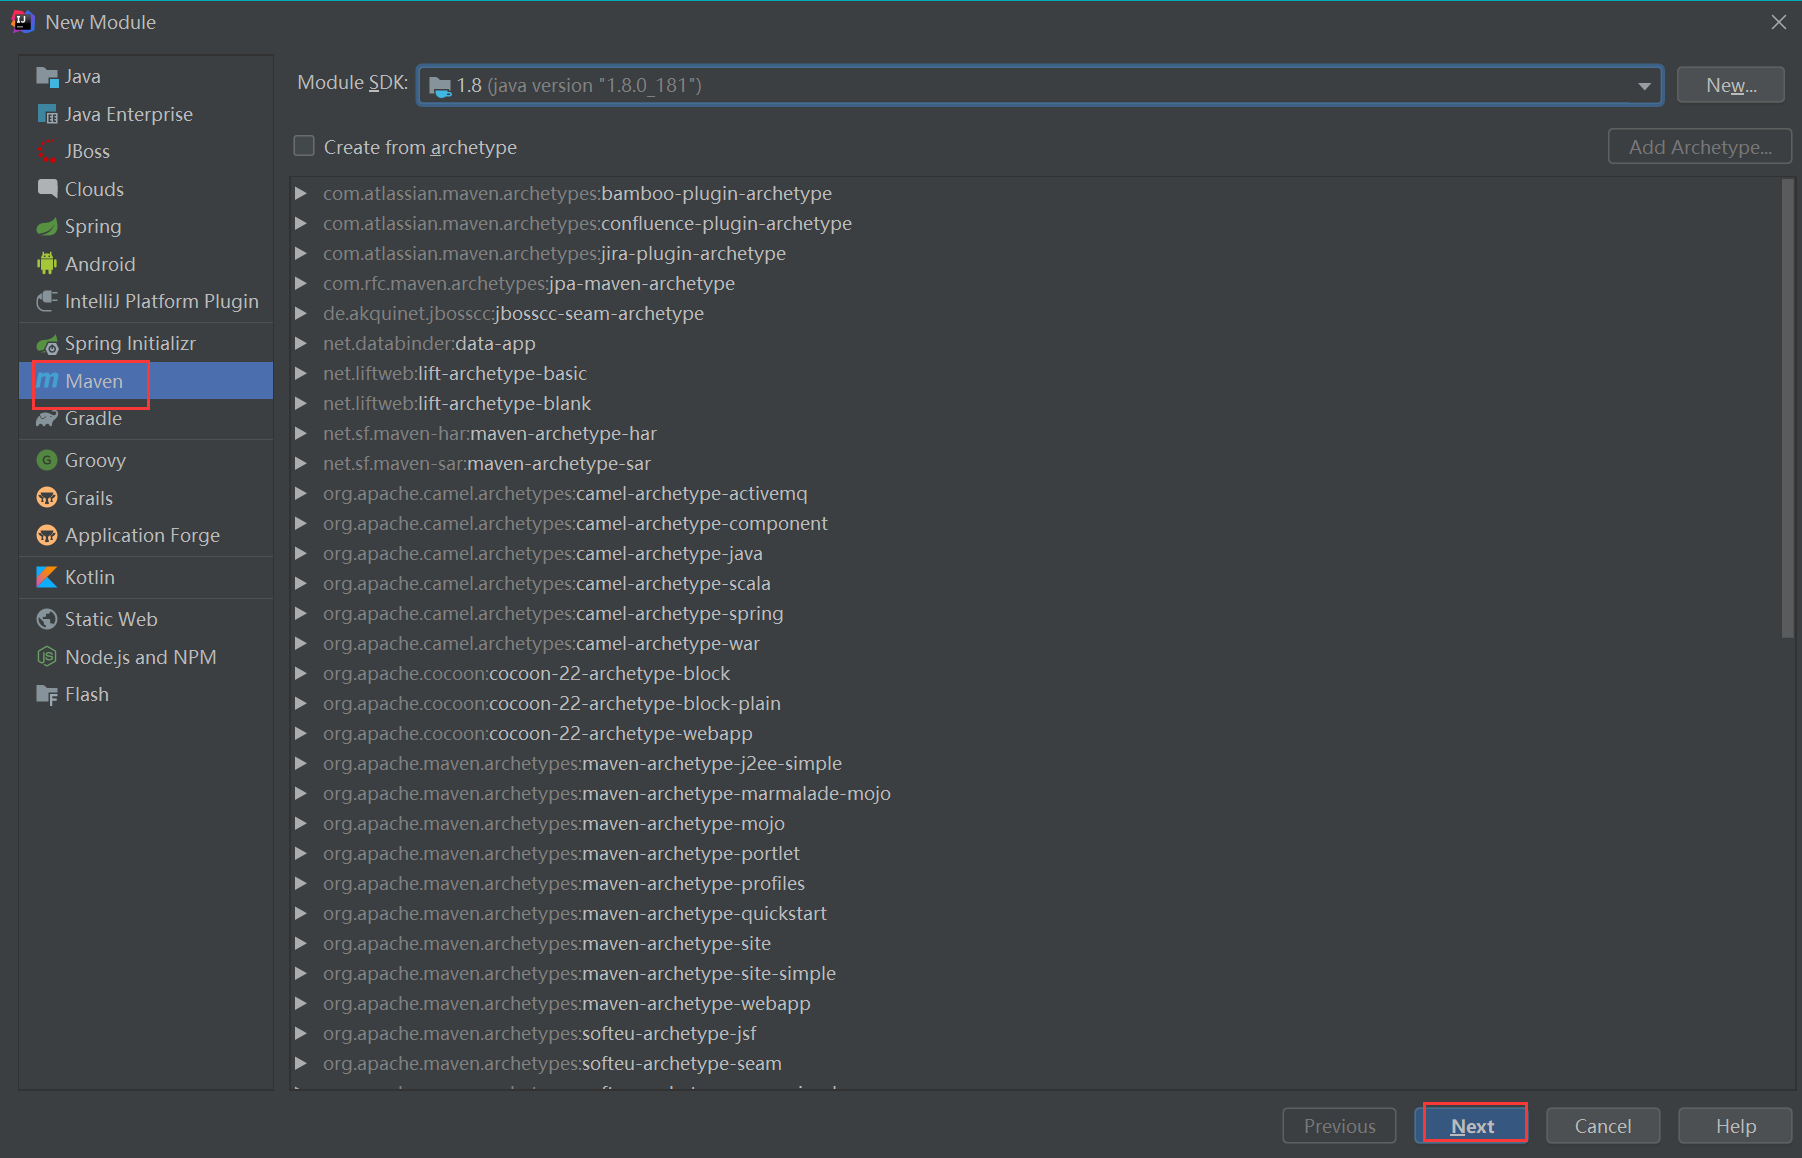This screenshot has height=1158, width=1802.
Task: Click the Help button
Action: tap(1735, 1126)
